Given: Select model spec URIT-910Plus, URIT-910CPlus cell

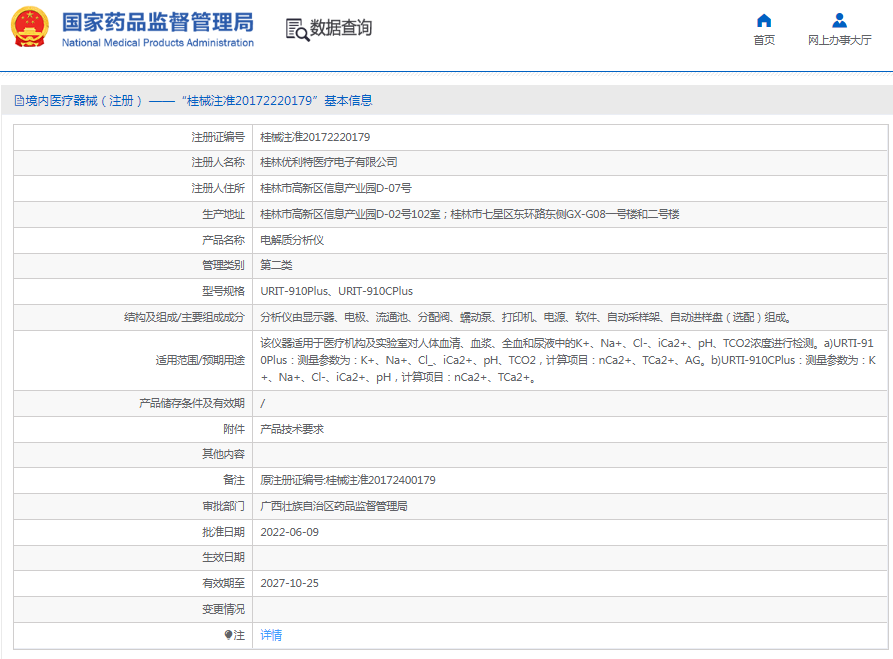Looking at the screenshot, I should (336, 291).
